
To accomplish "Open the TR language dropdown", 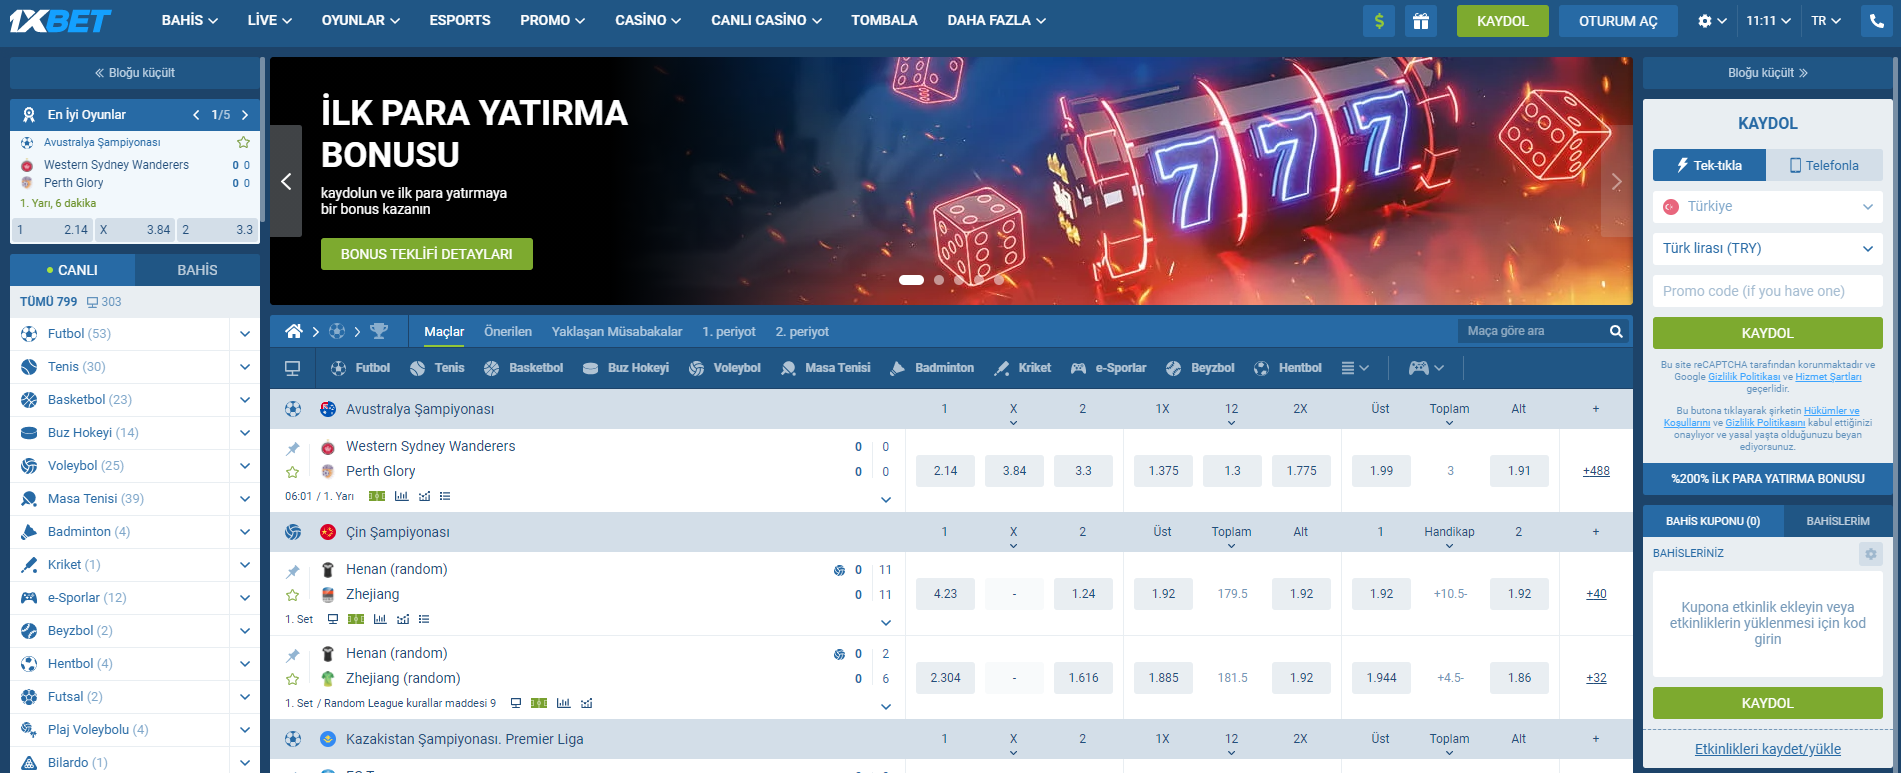I will click(1826, 21).
